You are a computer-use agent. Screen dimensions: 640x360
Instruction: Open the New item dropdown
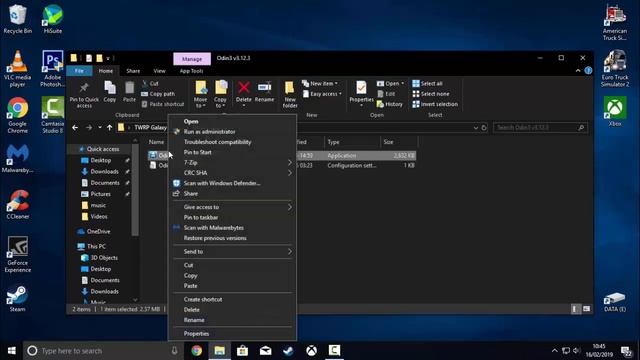[320, 83]
